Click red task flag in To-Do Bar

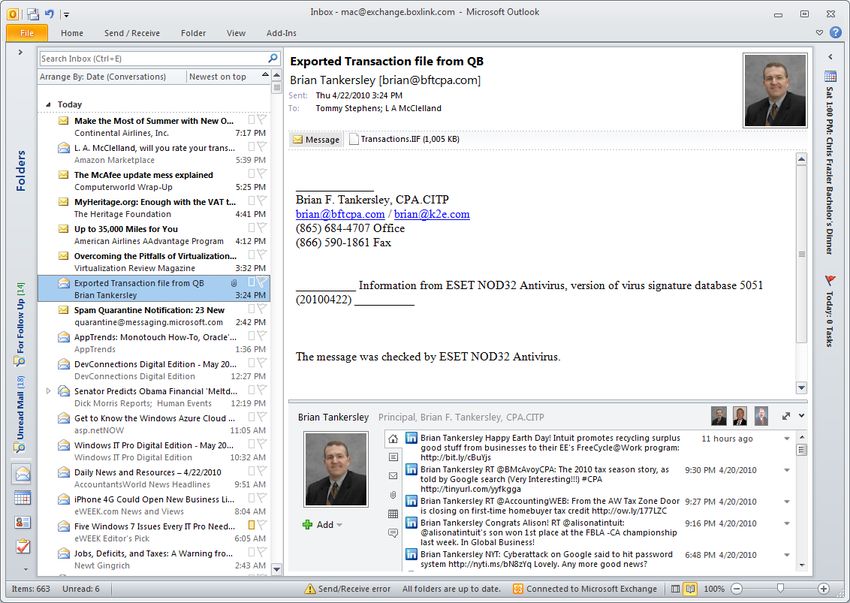(x=830, y=280)
